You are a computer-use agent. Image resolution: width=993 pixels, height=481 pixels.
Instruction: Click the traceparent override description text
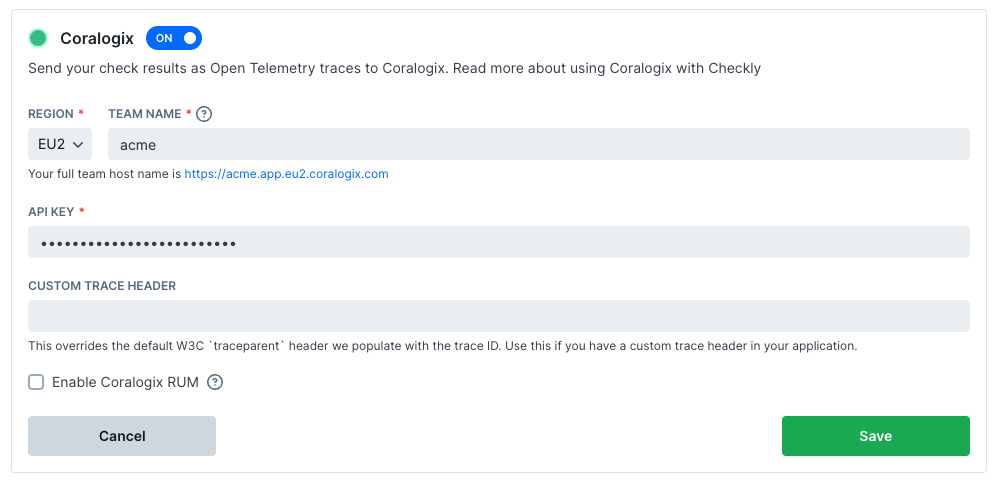442,346
